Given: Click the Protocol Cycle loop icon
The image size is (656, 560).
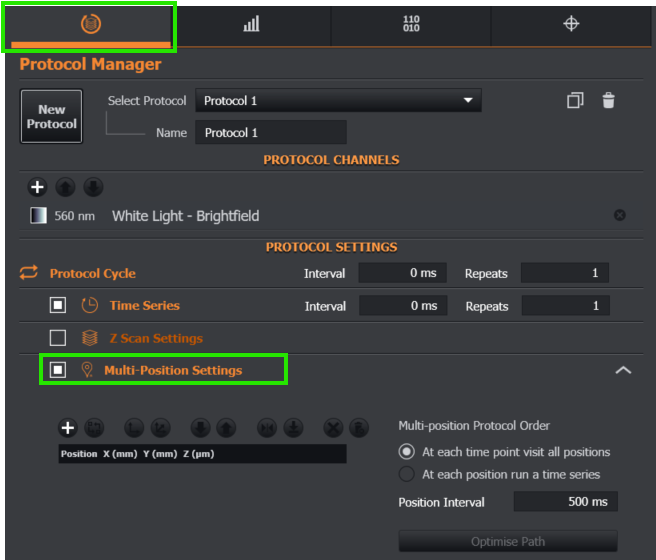Looking at the screenshot, I should (29, 273).
